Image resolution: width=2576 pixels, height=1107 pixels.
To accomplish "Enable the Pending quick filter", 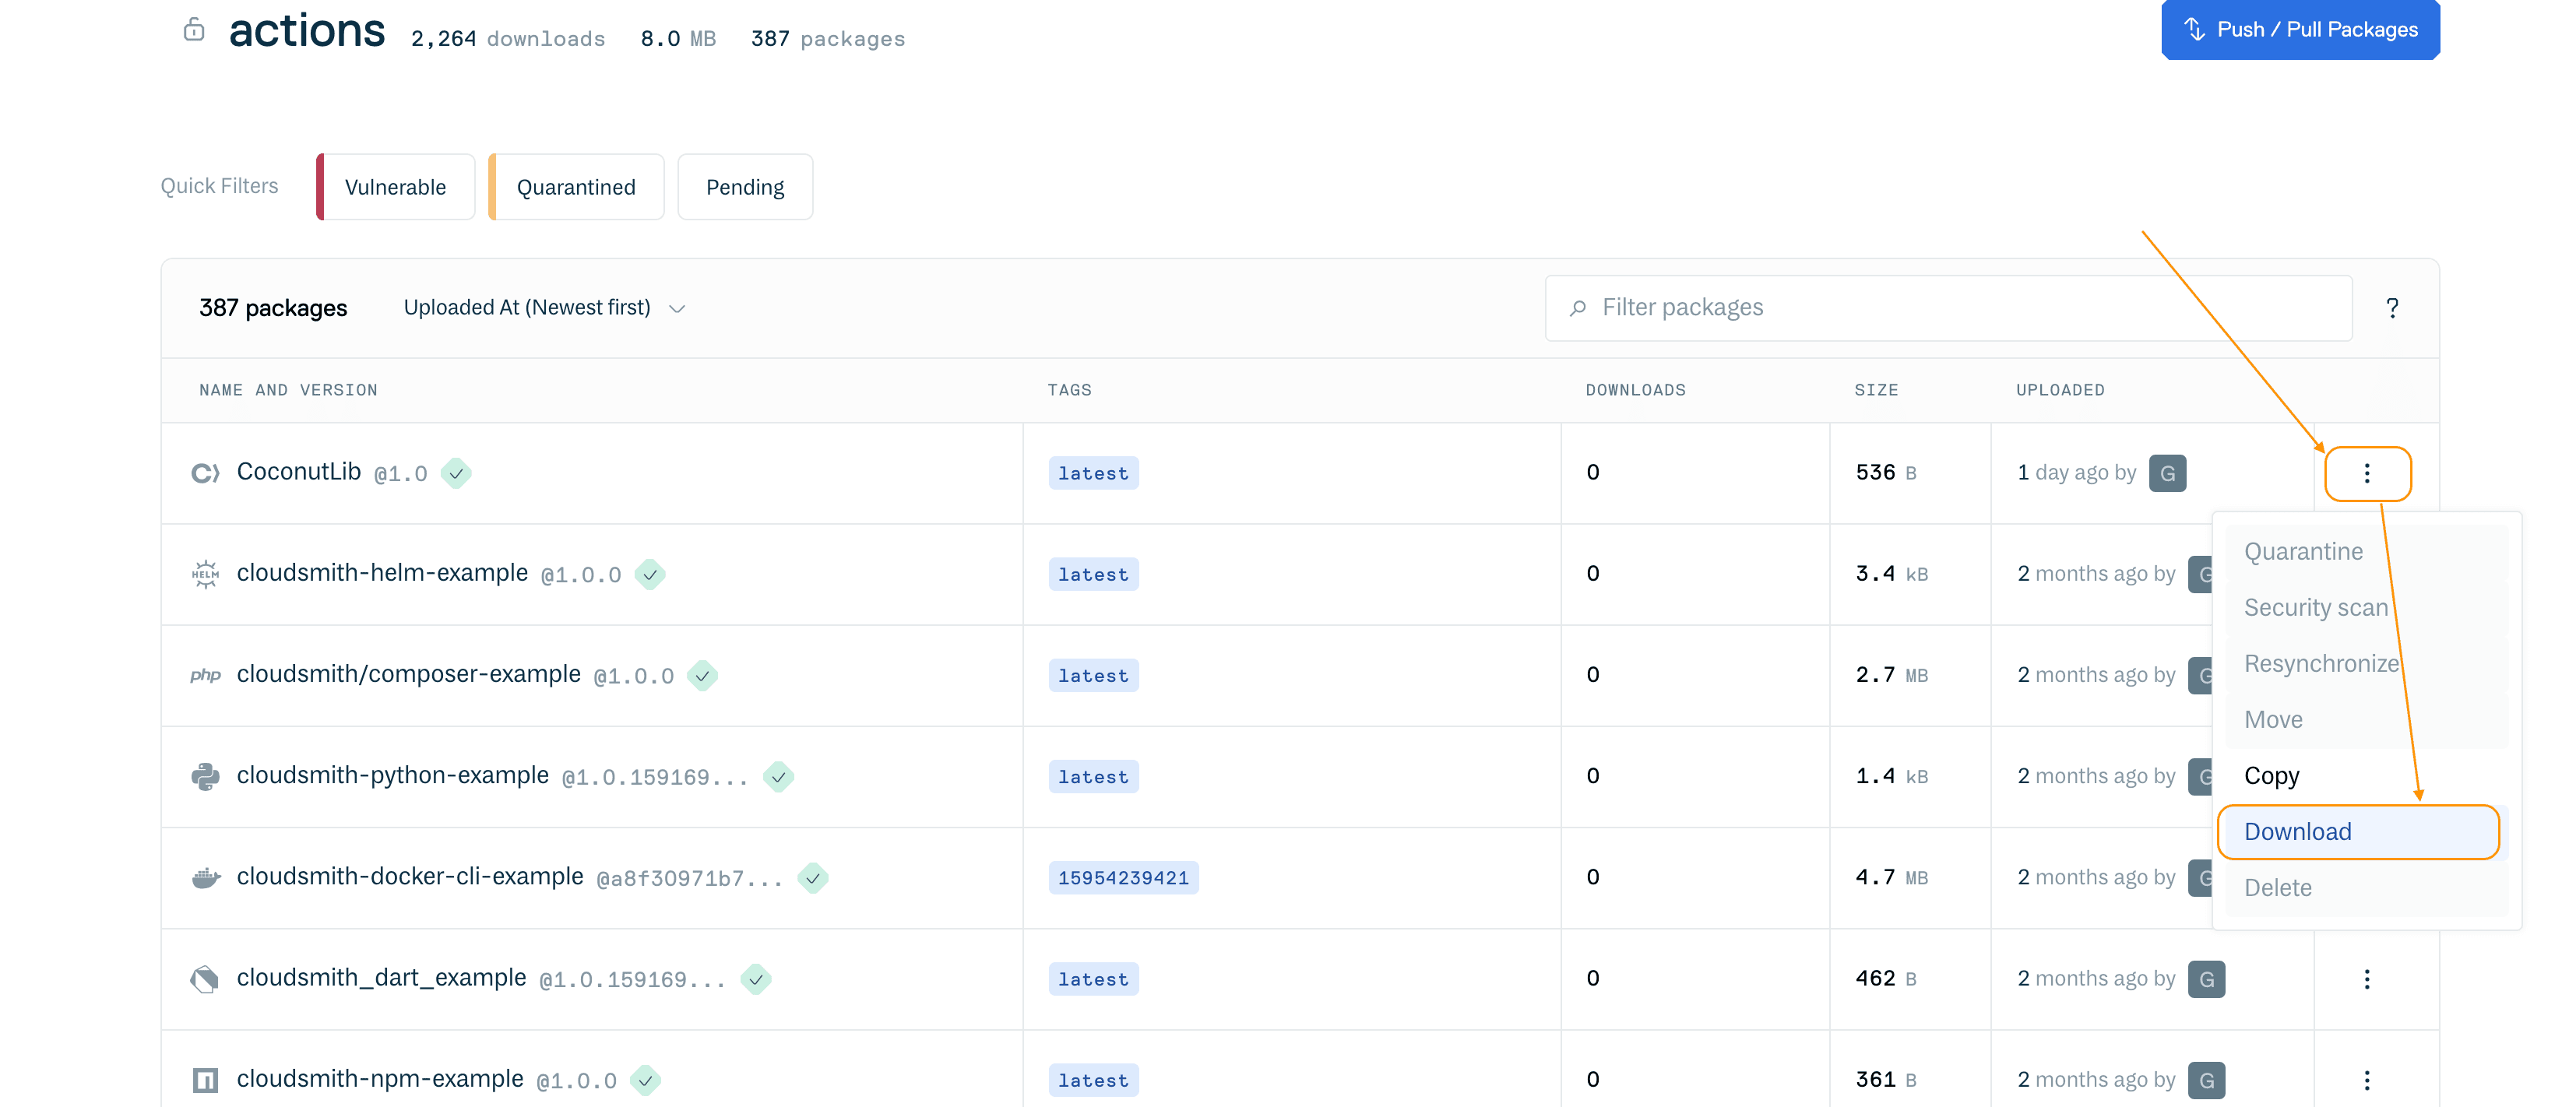I will (x=745, y=186).
